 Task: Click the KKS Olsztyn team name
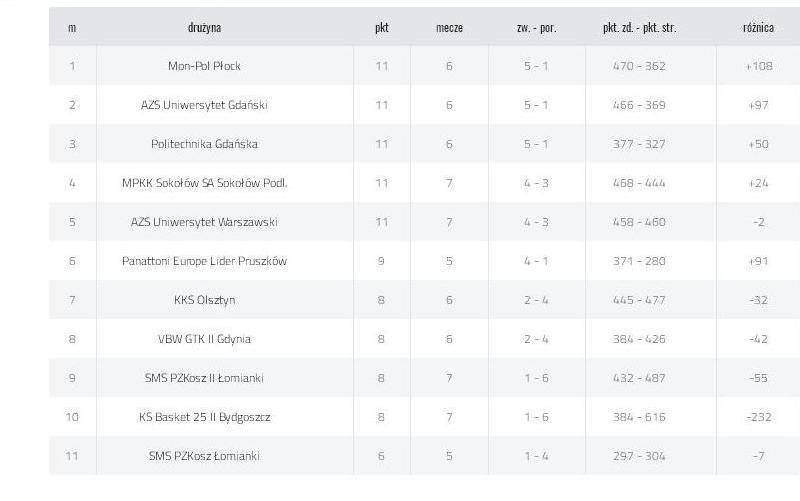click(x=204, y=300)
